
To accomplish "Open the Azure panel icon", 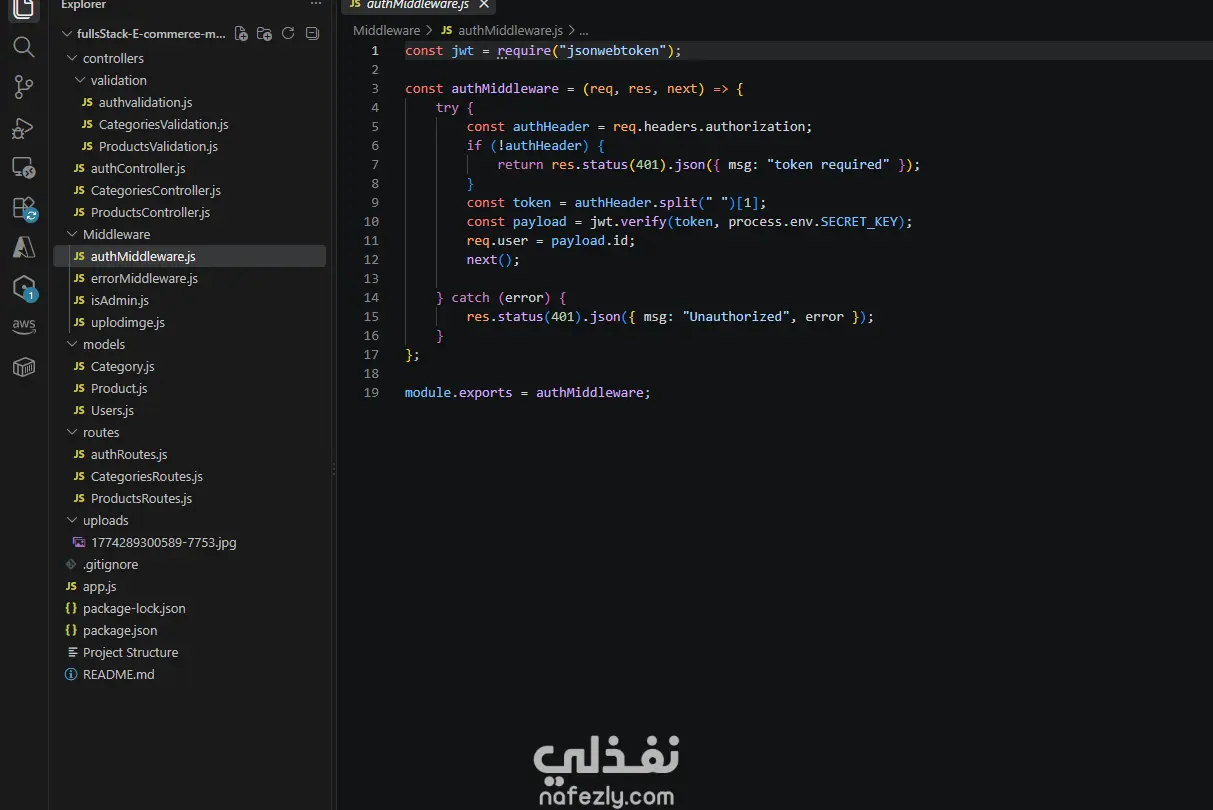I will point(24,247).
